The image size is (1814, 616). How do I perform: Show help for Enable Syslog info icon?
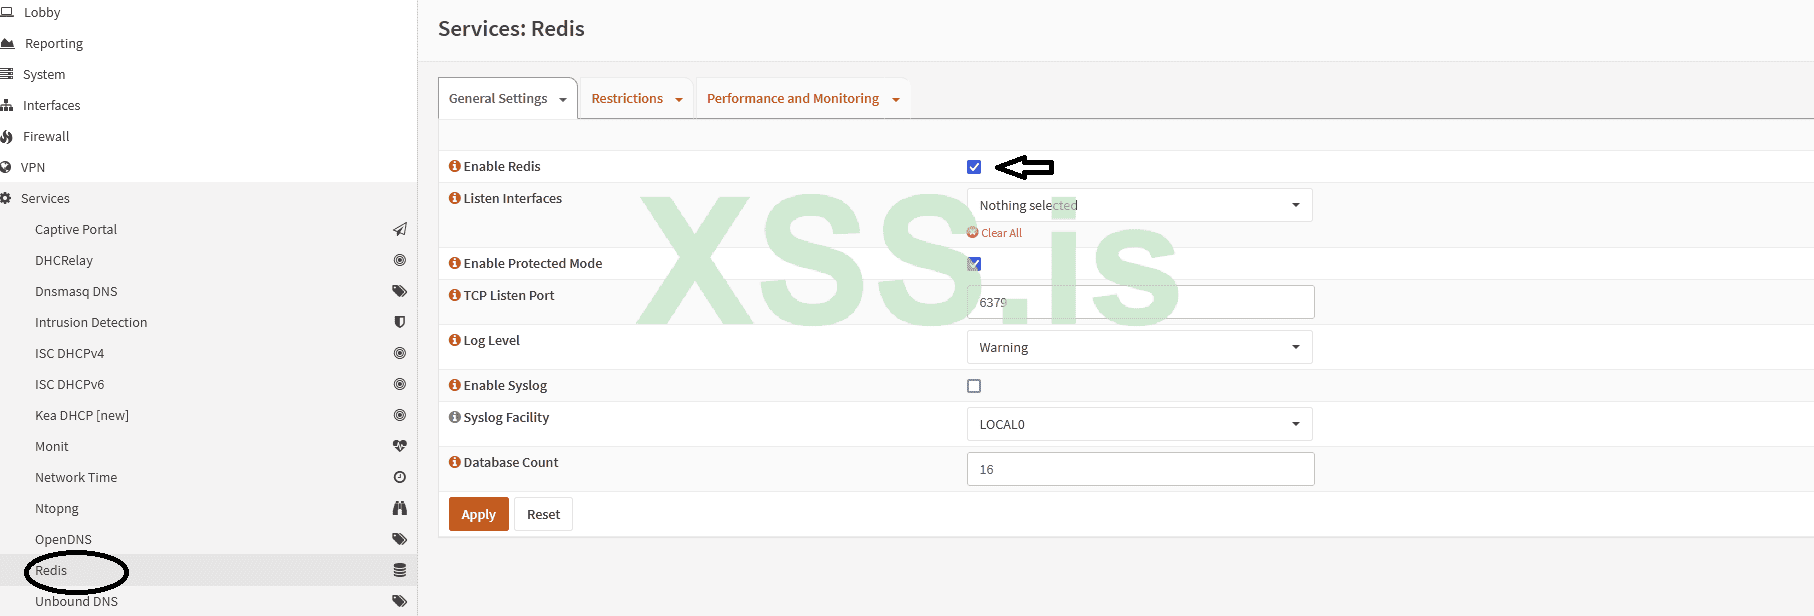[x=455, y=385]
